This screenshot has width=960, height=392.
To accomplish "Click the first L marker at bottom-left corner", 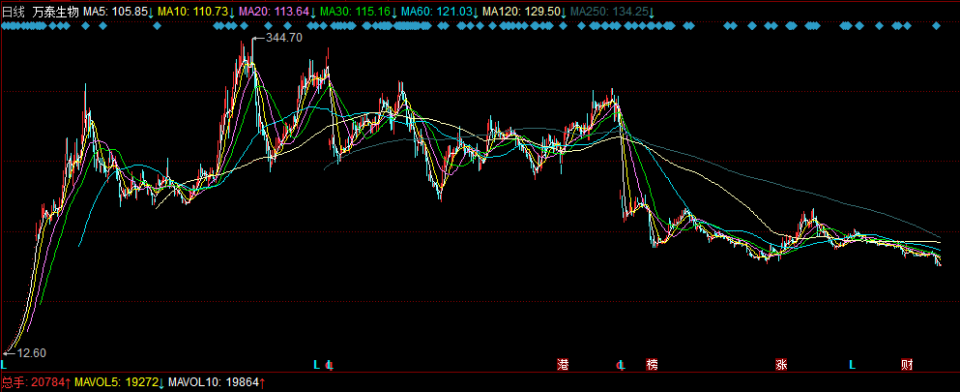I will click(x=4, y=365).
